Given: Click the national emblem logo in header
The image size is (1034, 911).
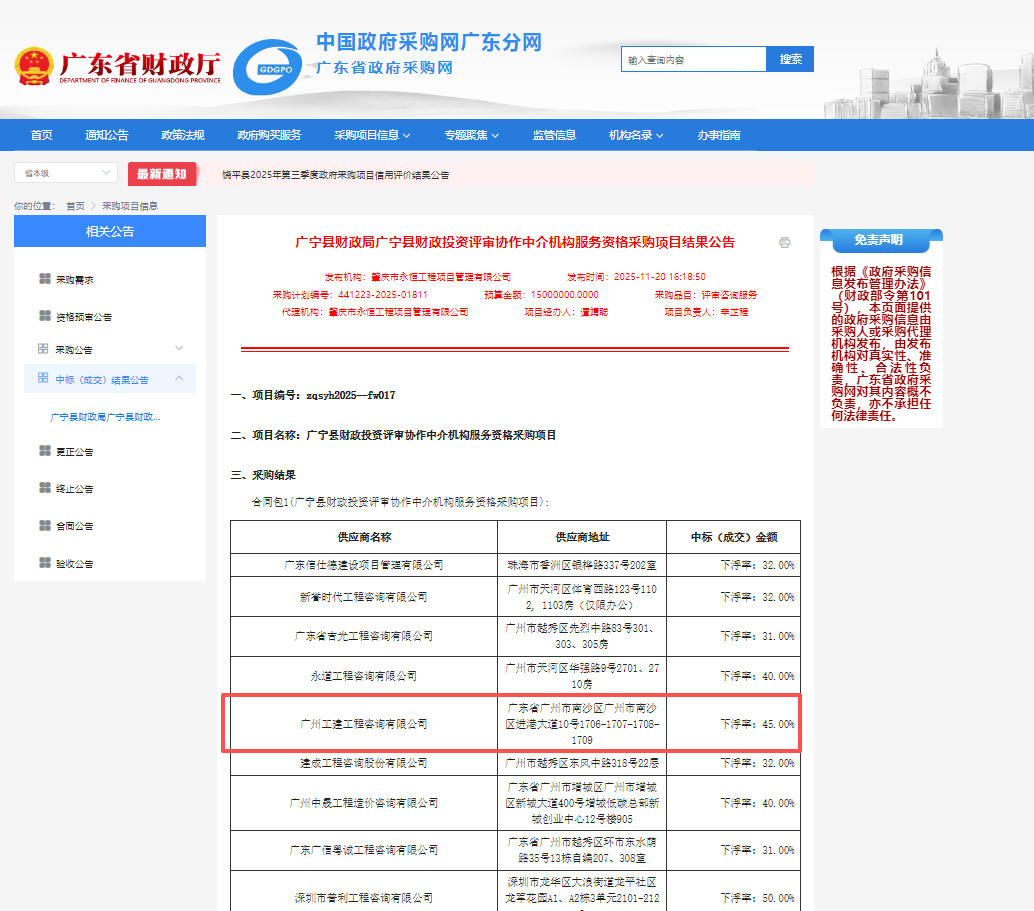Looking at the screenshot, I should pyautogui.click(x=33, y=66).
